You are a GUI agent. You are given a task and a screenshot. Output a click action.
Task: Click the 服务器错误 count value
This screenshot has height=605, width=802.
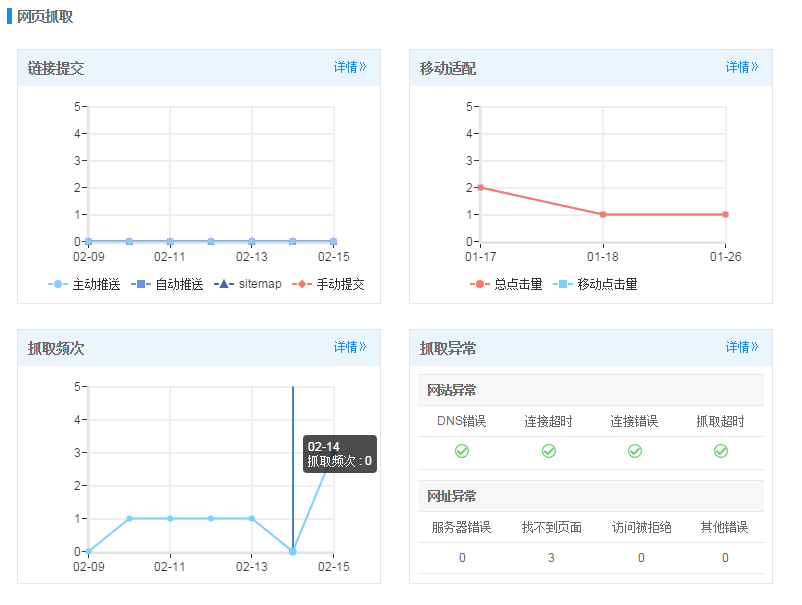[462, 557]
